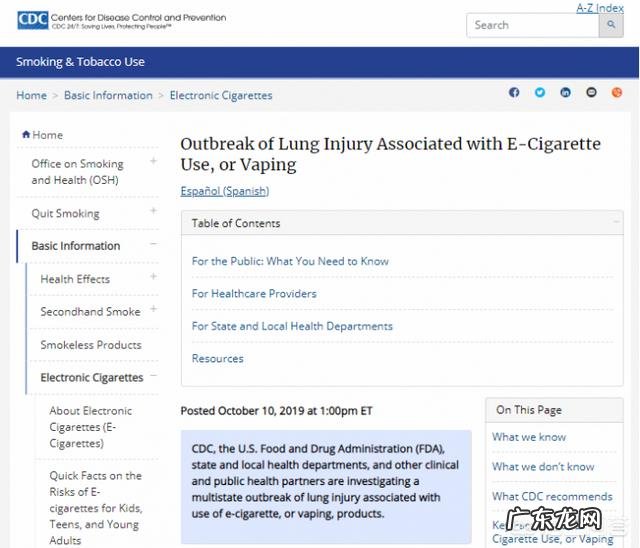Click the On This Page header
Viewport: 640px width, 548px height.
tap(529, 410)
